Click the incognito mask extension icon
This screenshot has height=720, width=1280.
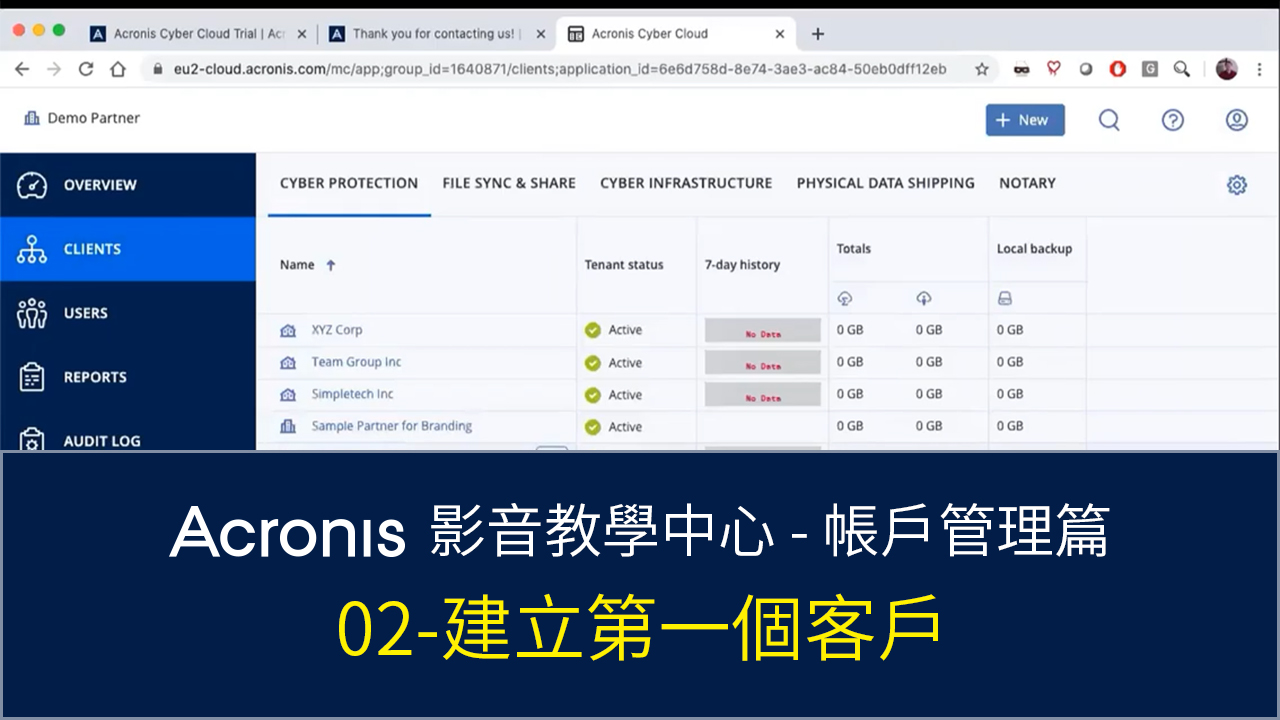[x=1021, y=69]
